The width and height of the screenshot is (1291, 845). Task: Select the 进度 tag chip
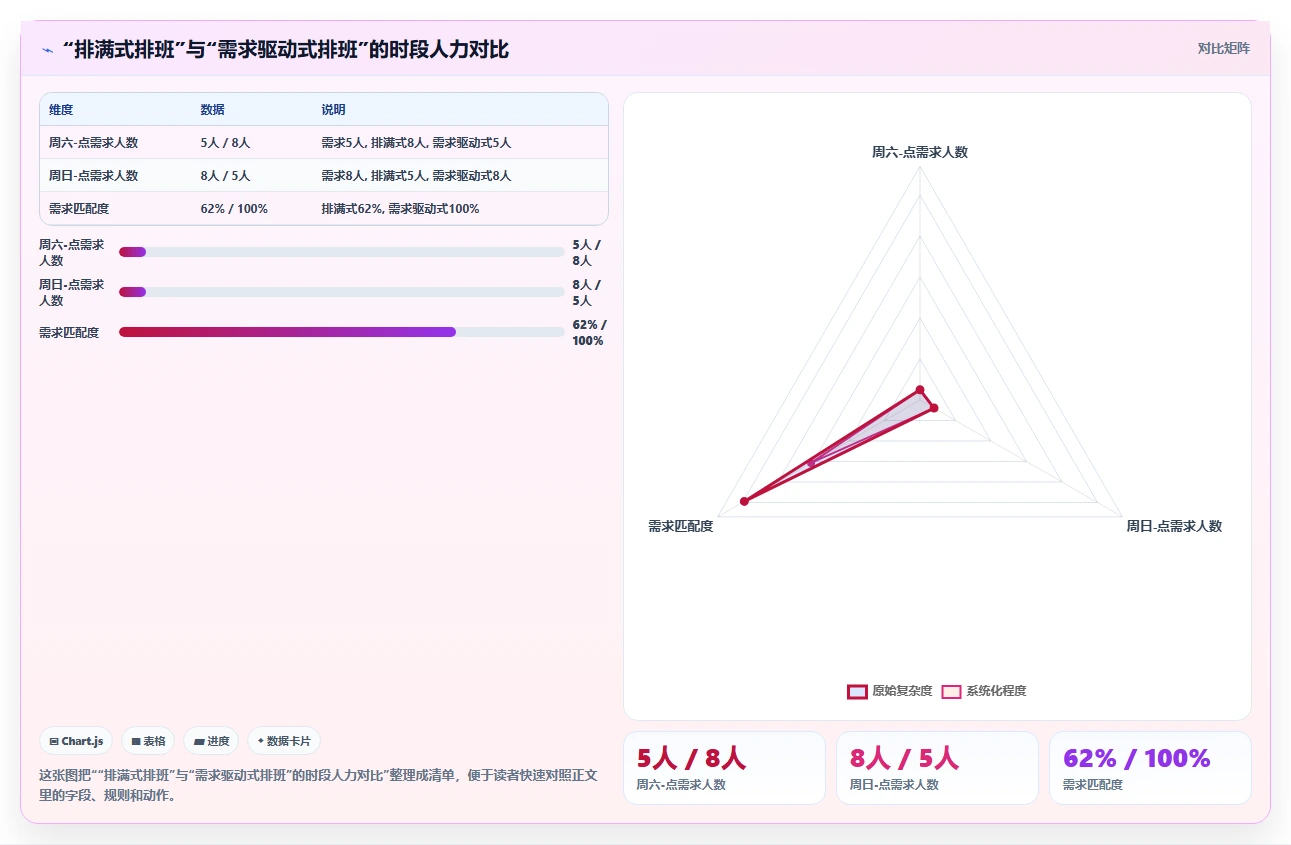coord(211,741)
